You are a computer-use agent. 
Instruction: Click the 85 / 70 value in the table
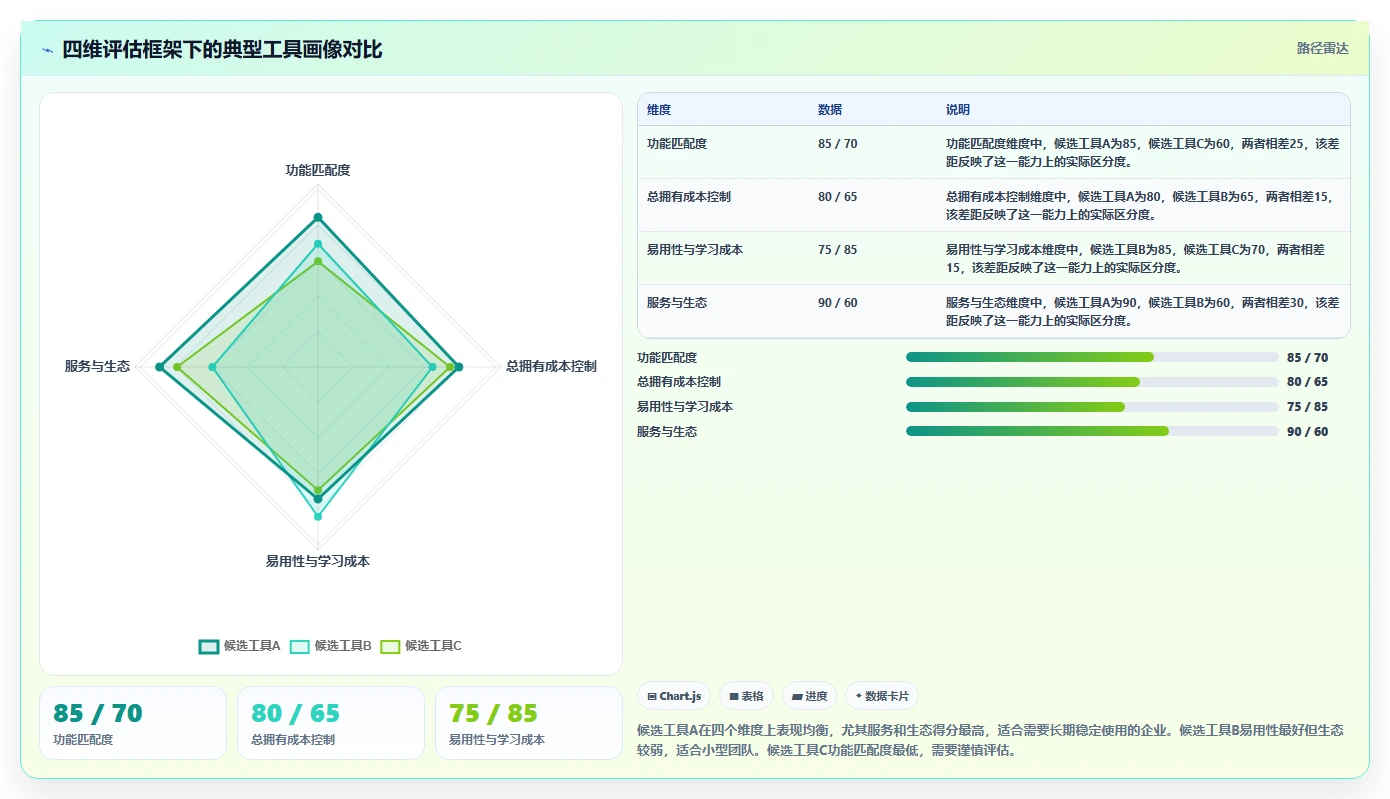point(837,144)
